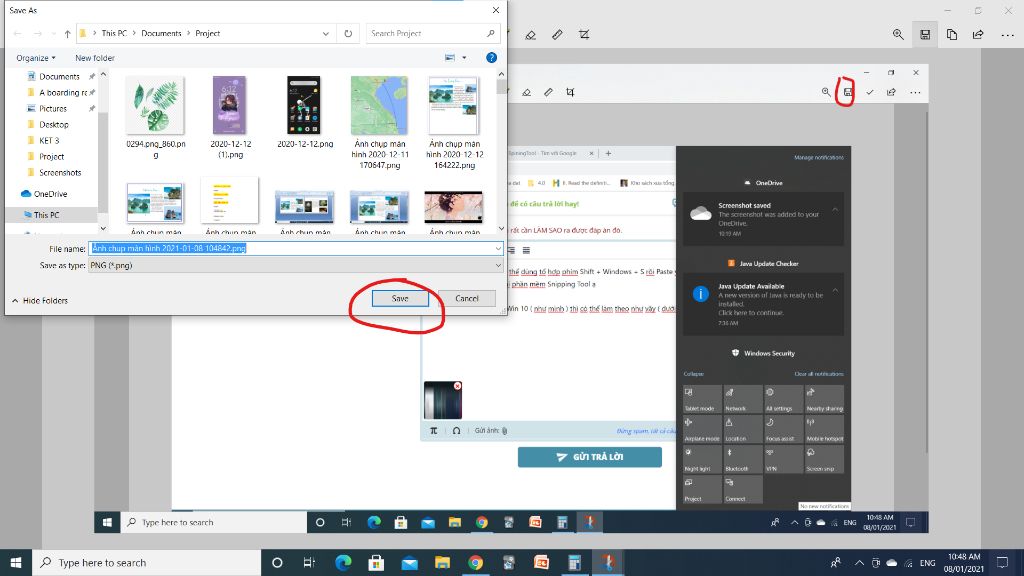Screen dimensions: 1024x576
Task: Open Action Center notifications icon
Action: pos(1002,562)
